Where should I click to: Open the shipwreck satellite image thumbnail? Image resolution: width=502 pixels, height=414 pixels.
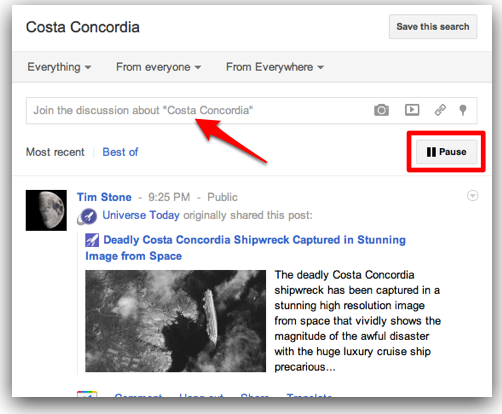click(176, 321)
